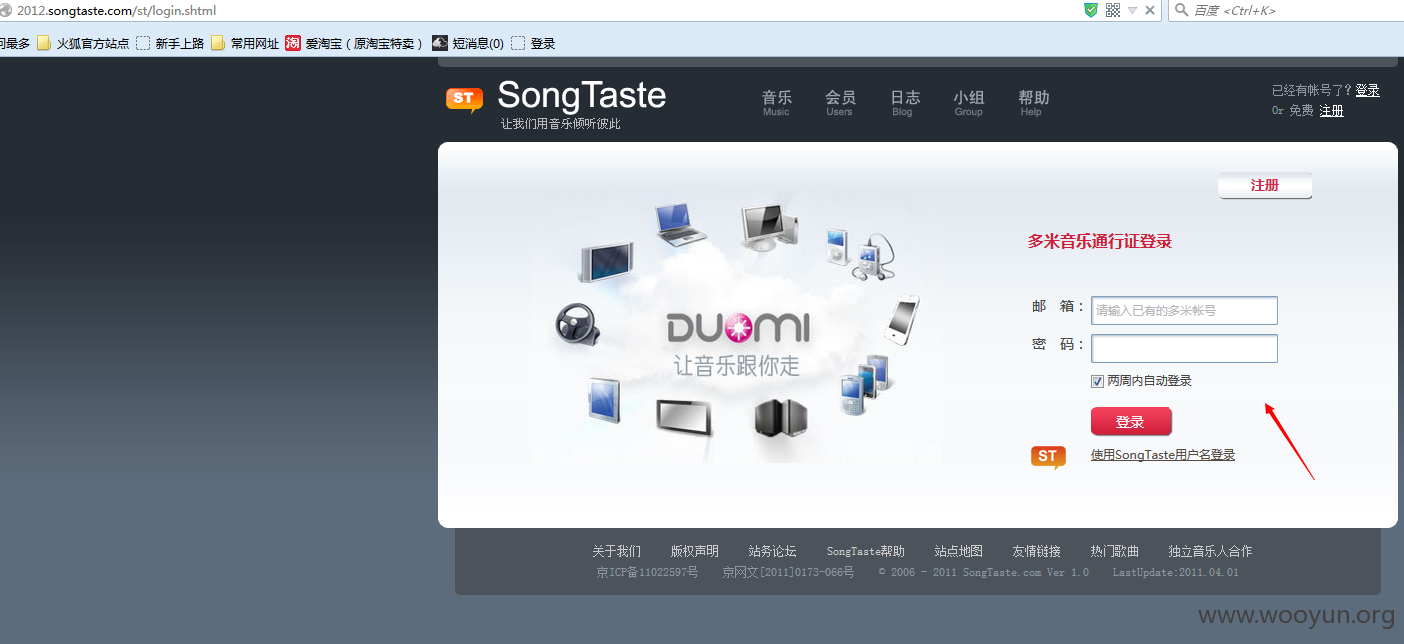The image size is (1404, 644).
Task: Open the 爱淘宝 bookmark with red icon
Action: (x=355, y=43)
